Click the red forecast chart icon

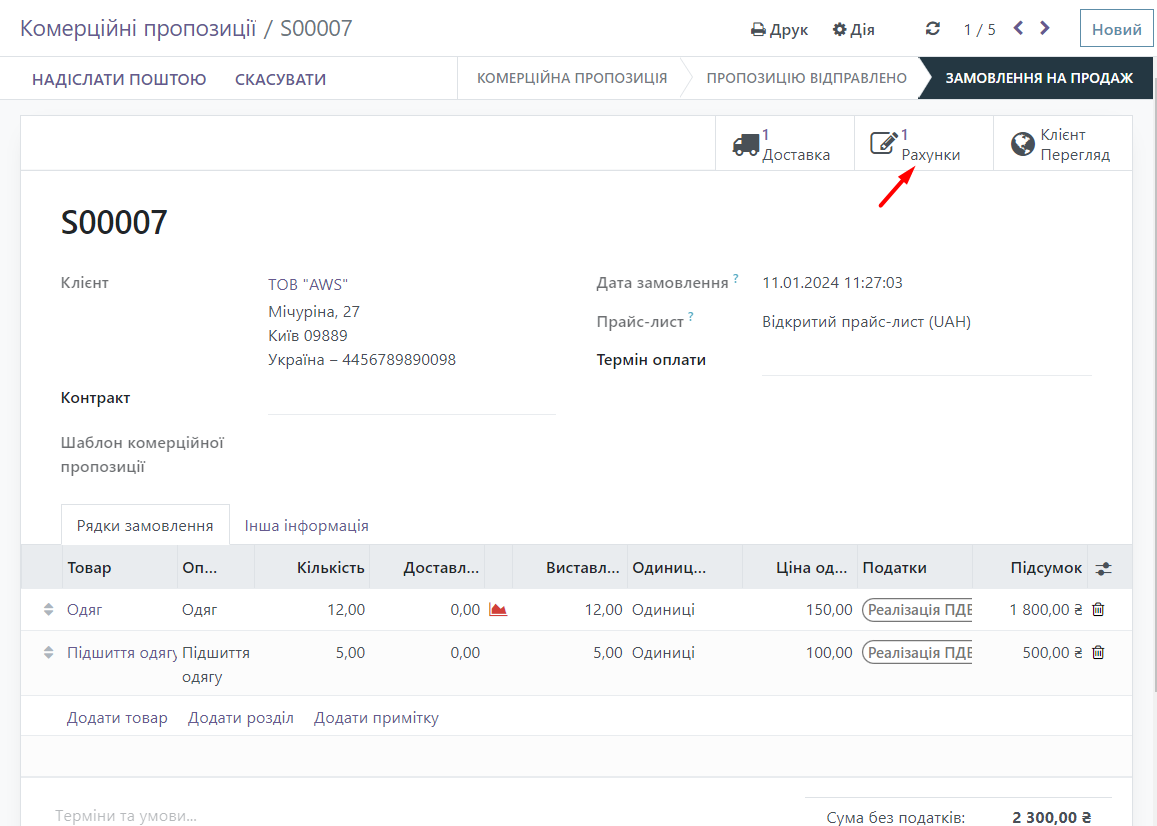coord(498,609)
